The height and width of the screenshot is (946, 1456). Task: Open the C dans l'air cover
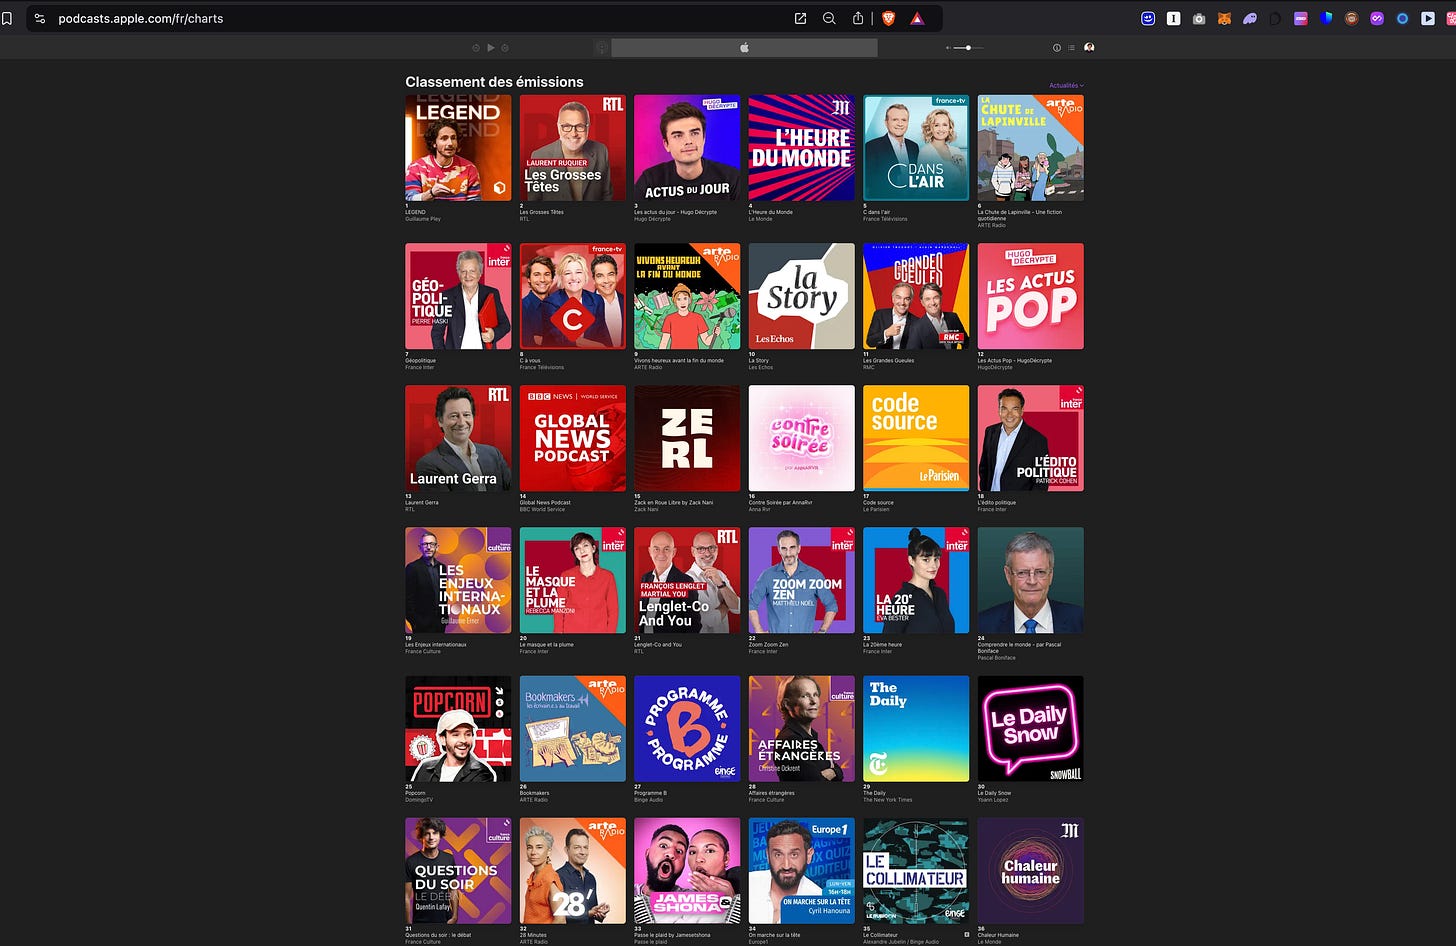pyautogui.click(x=916, y=148)
